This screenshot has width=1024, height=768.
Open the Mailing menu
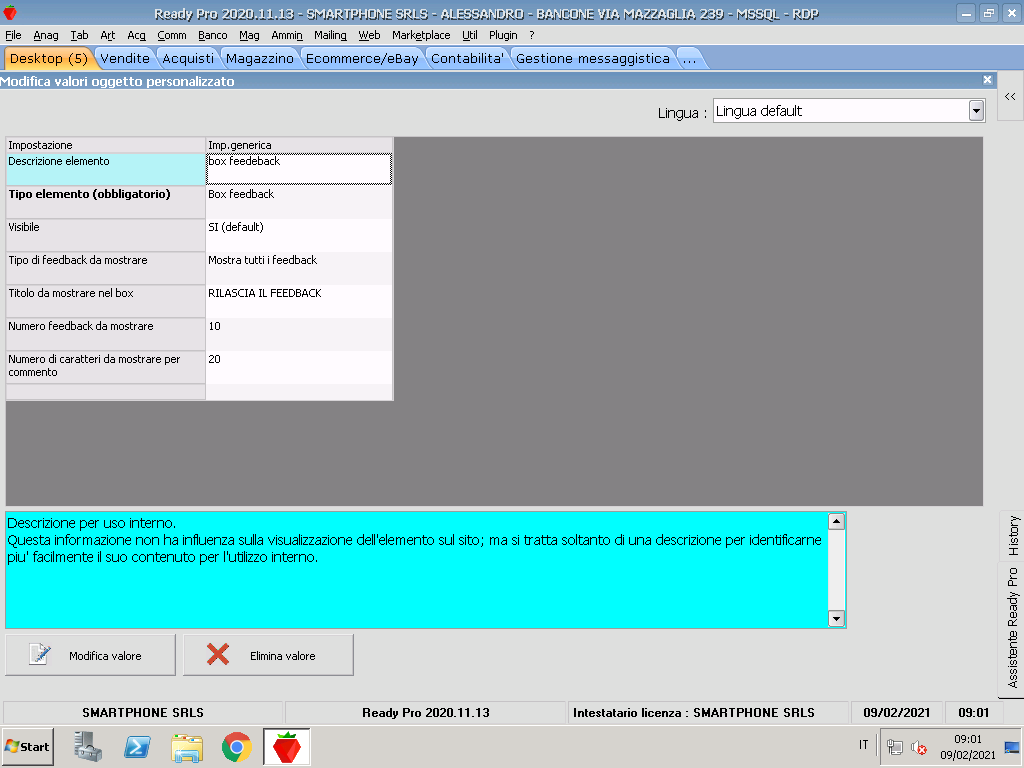tap(330, 35)
